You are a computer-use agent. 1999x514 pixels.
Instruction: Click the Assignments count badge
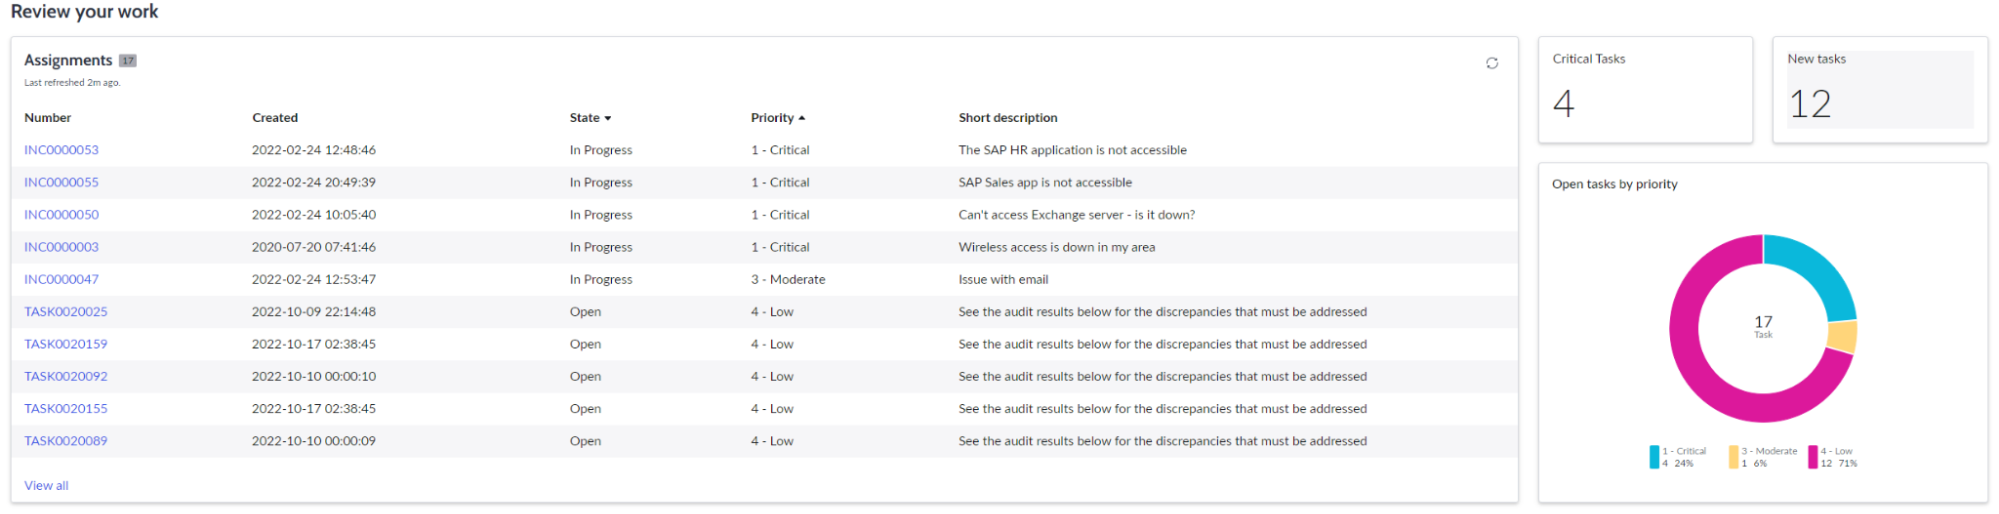click(128, 61)
